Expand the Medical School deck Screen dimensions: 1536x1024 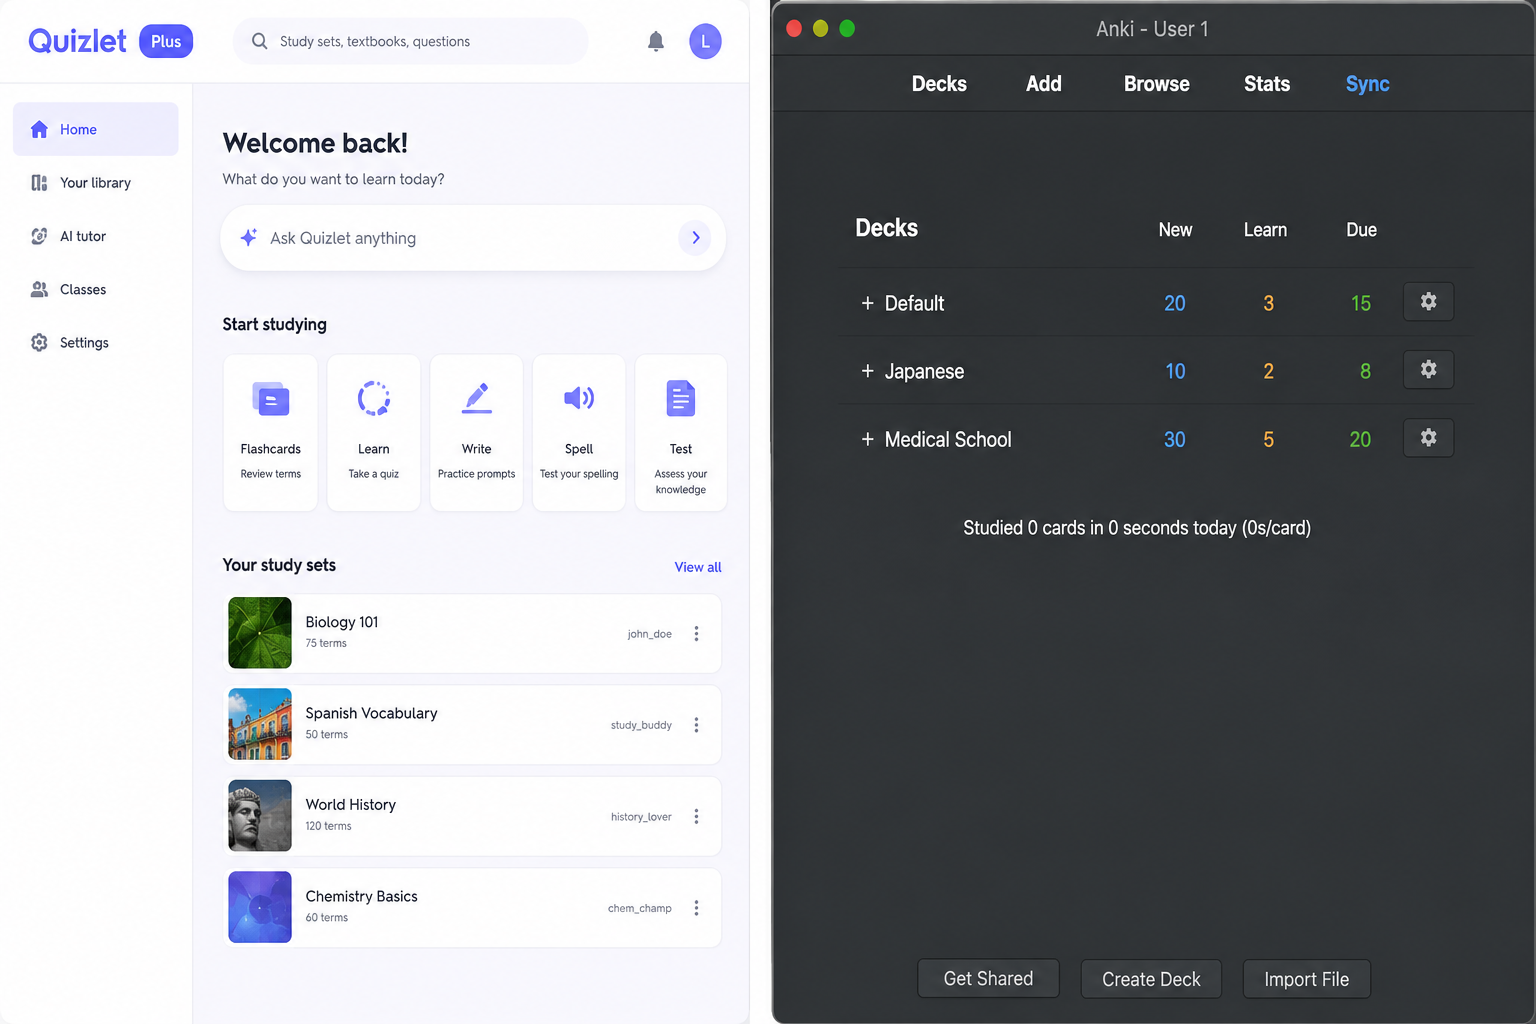click(x=867, y=439)
